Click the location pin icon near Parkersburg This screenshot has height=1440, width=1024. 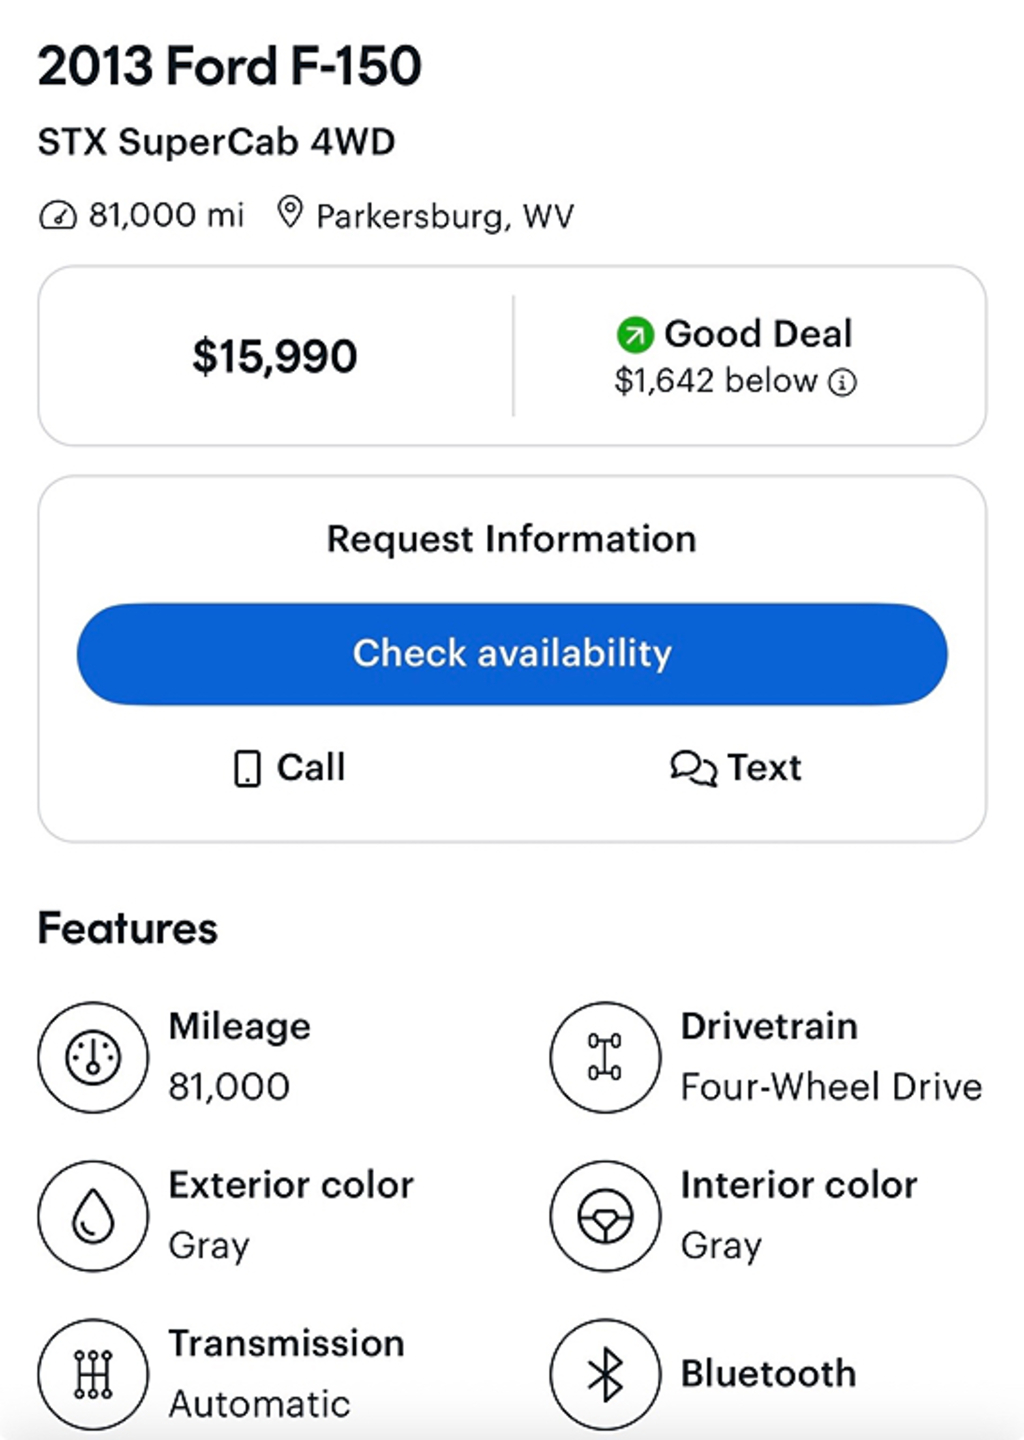[x=290, y=213]
